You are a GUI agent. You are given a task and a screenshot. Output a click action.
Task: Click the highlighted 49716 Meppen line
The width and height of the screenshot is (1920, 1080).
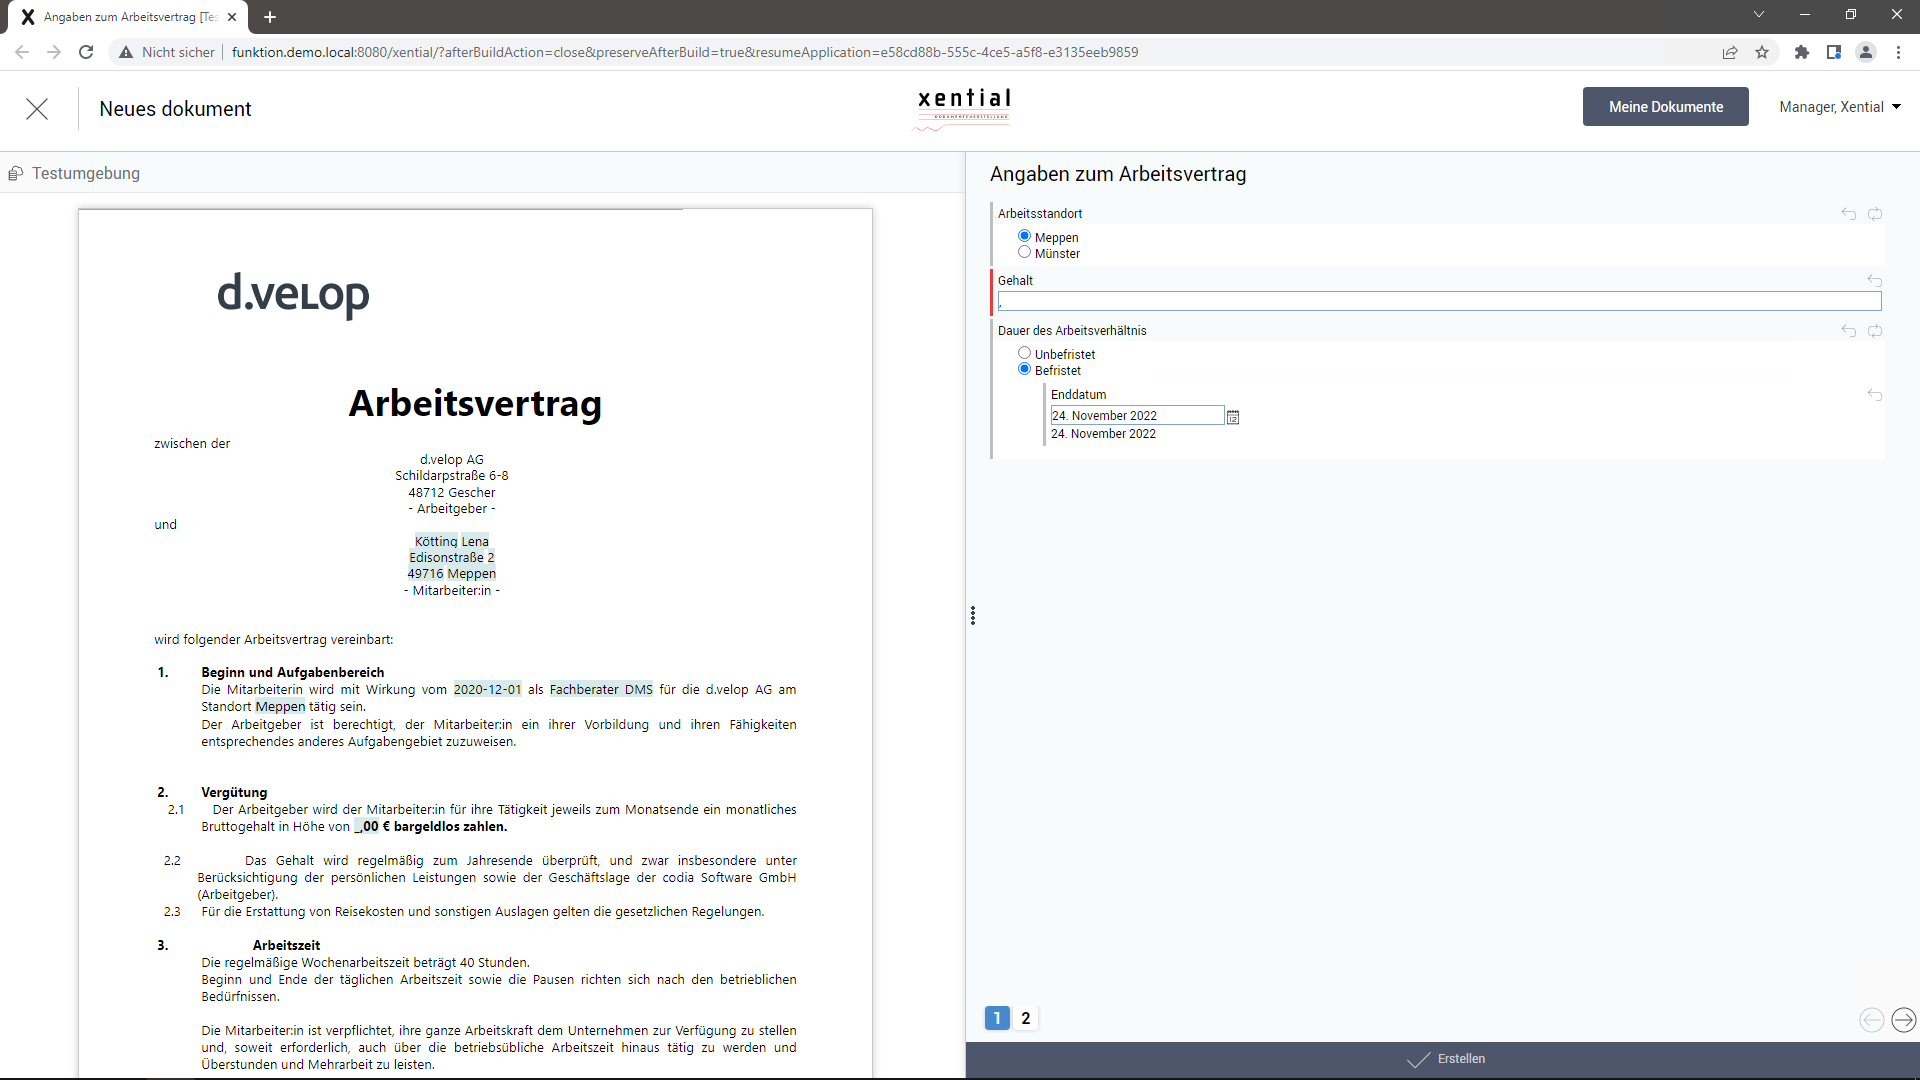click(x=452, y=574)
